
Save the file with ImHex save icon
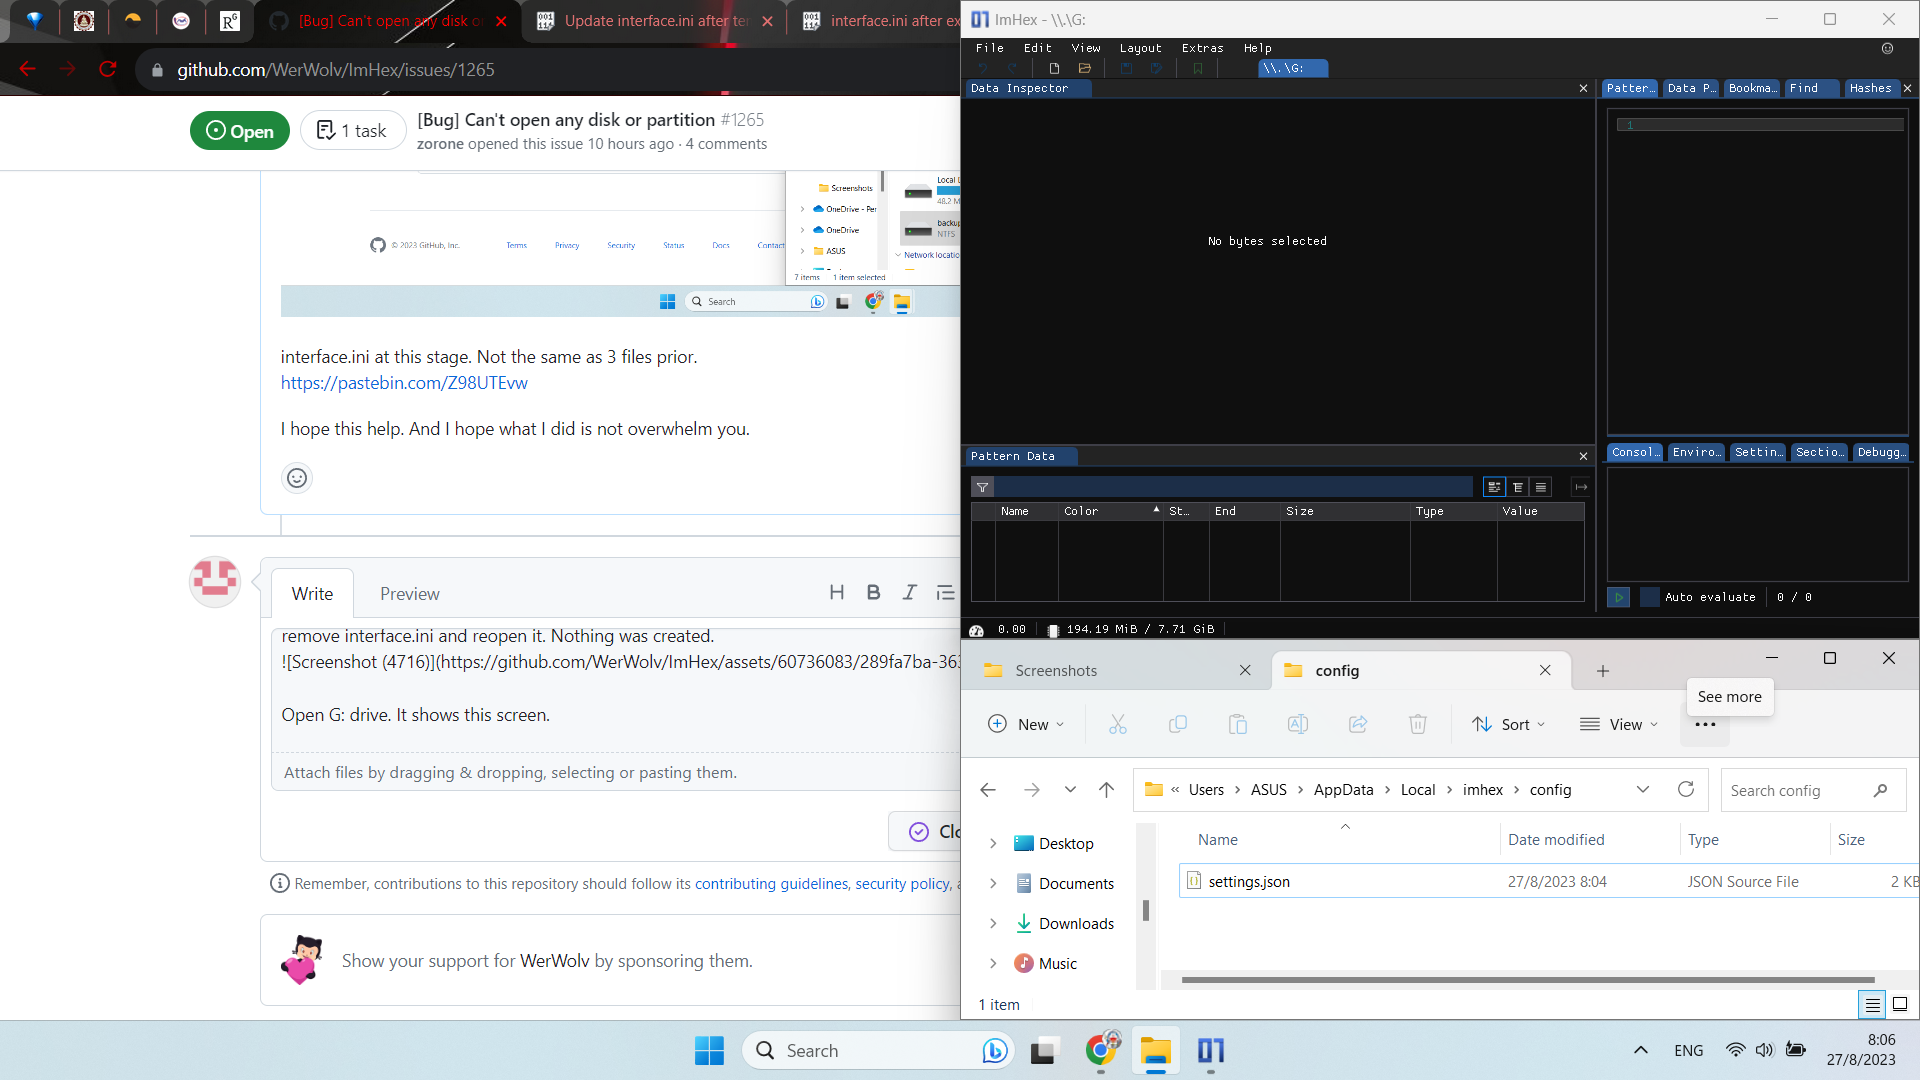pos(1127,68)
